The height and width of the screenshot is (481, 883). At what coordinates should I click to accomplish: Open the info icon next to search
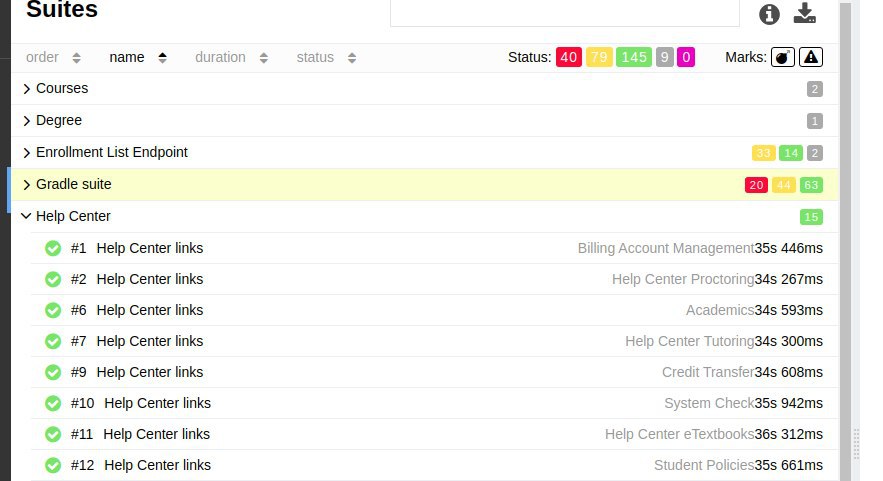point(769,15)
